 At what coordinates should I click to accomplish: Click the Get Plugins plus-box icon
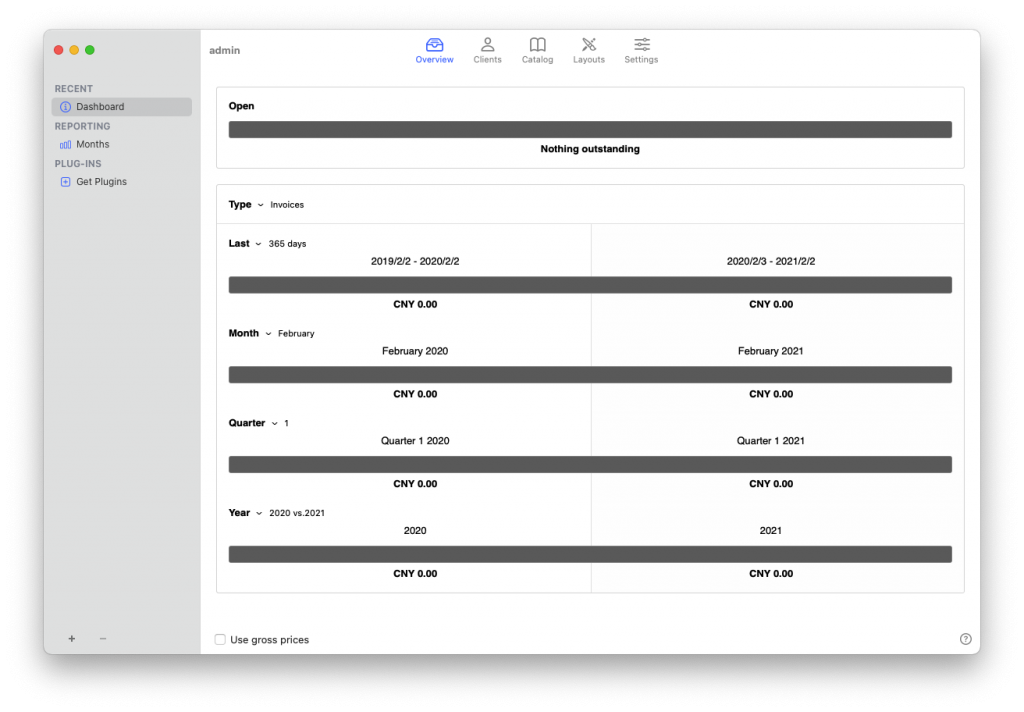[65, 182]
